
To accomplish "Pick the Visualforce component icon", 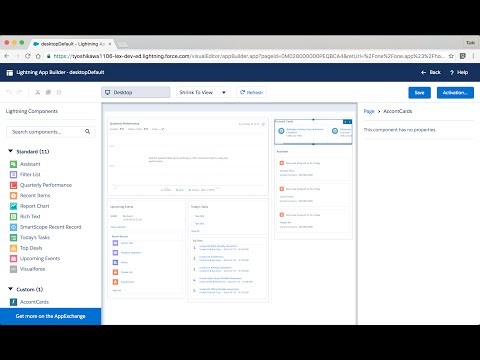I will pyautogui.click(x=13, y=269).
